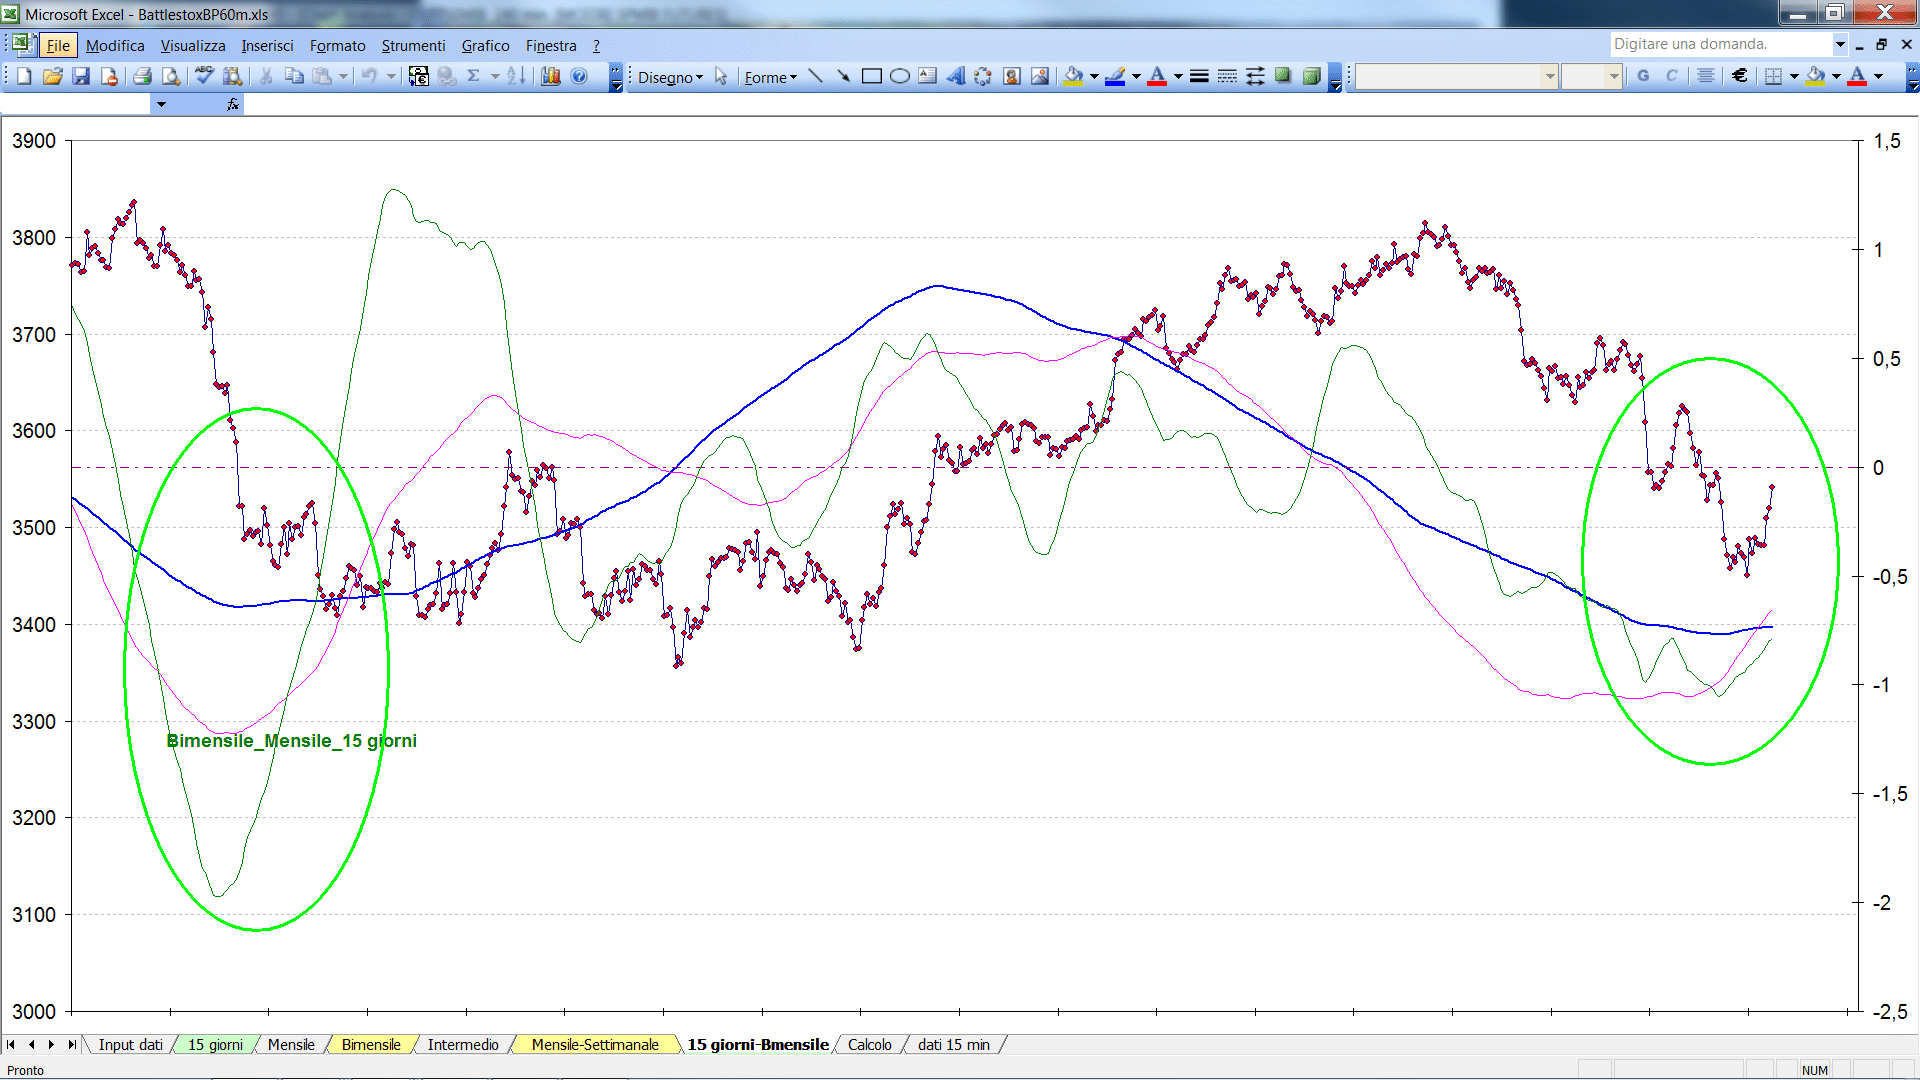Image resolution: width=1920 pixels, height=1080 pixels.
Task: Open the File menu
Action: (58, 46)
